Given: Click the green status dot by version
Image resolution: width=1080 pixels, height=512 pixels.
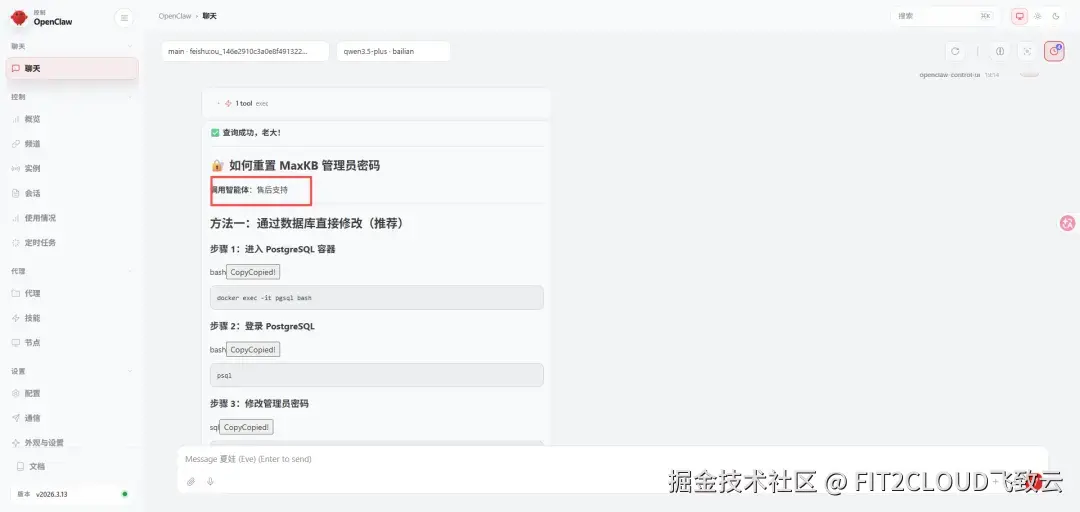Looking at the screenshot, I should click(125, 494).
